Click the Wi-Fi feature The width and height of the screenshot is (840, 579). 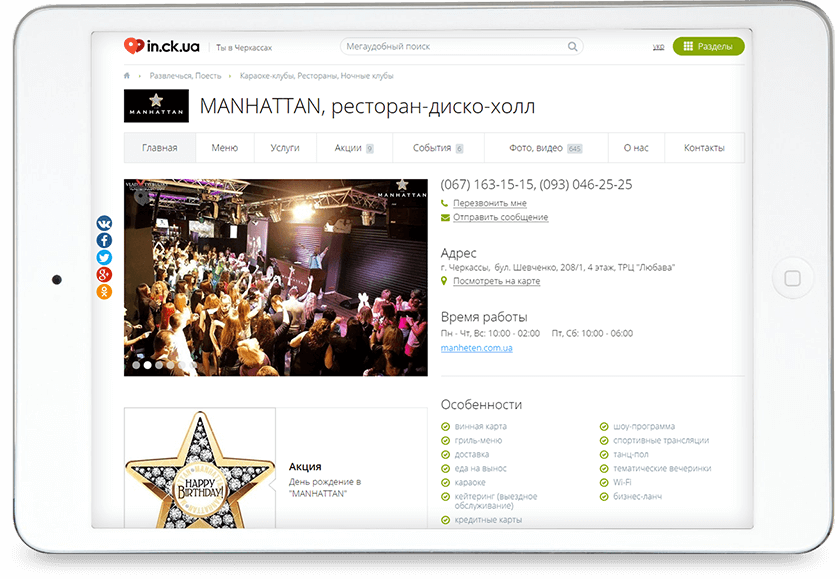click(622, 482)
